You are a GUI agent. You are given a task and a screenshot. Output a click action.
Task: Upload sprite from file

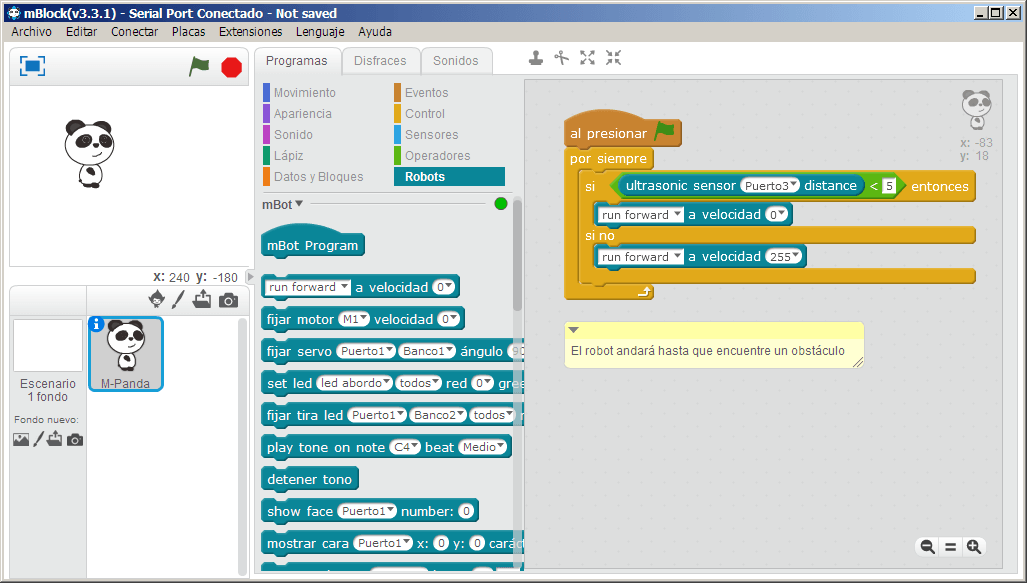tap(202, 299)
